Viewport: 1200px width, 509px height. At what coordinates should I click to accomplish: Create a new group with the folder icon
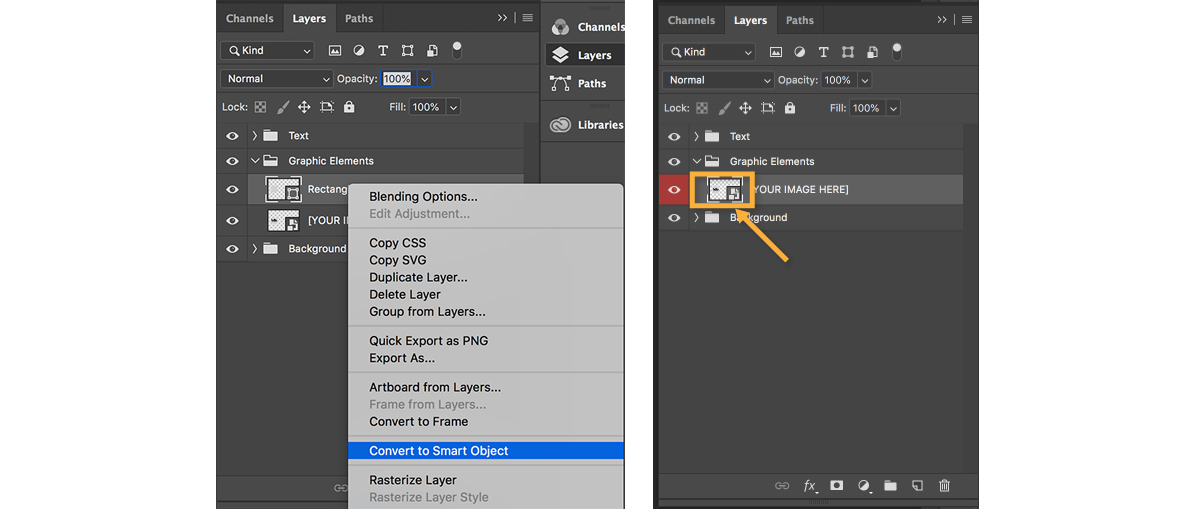[x=890, y=486]
